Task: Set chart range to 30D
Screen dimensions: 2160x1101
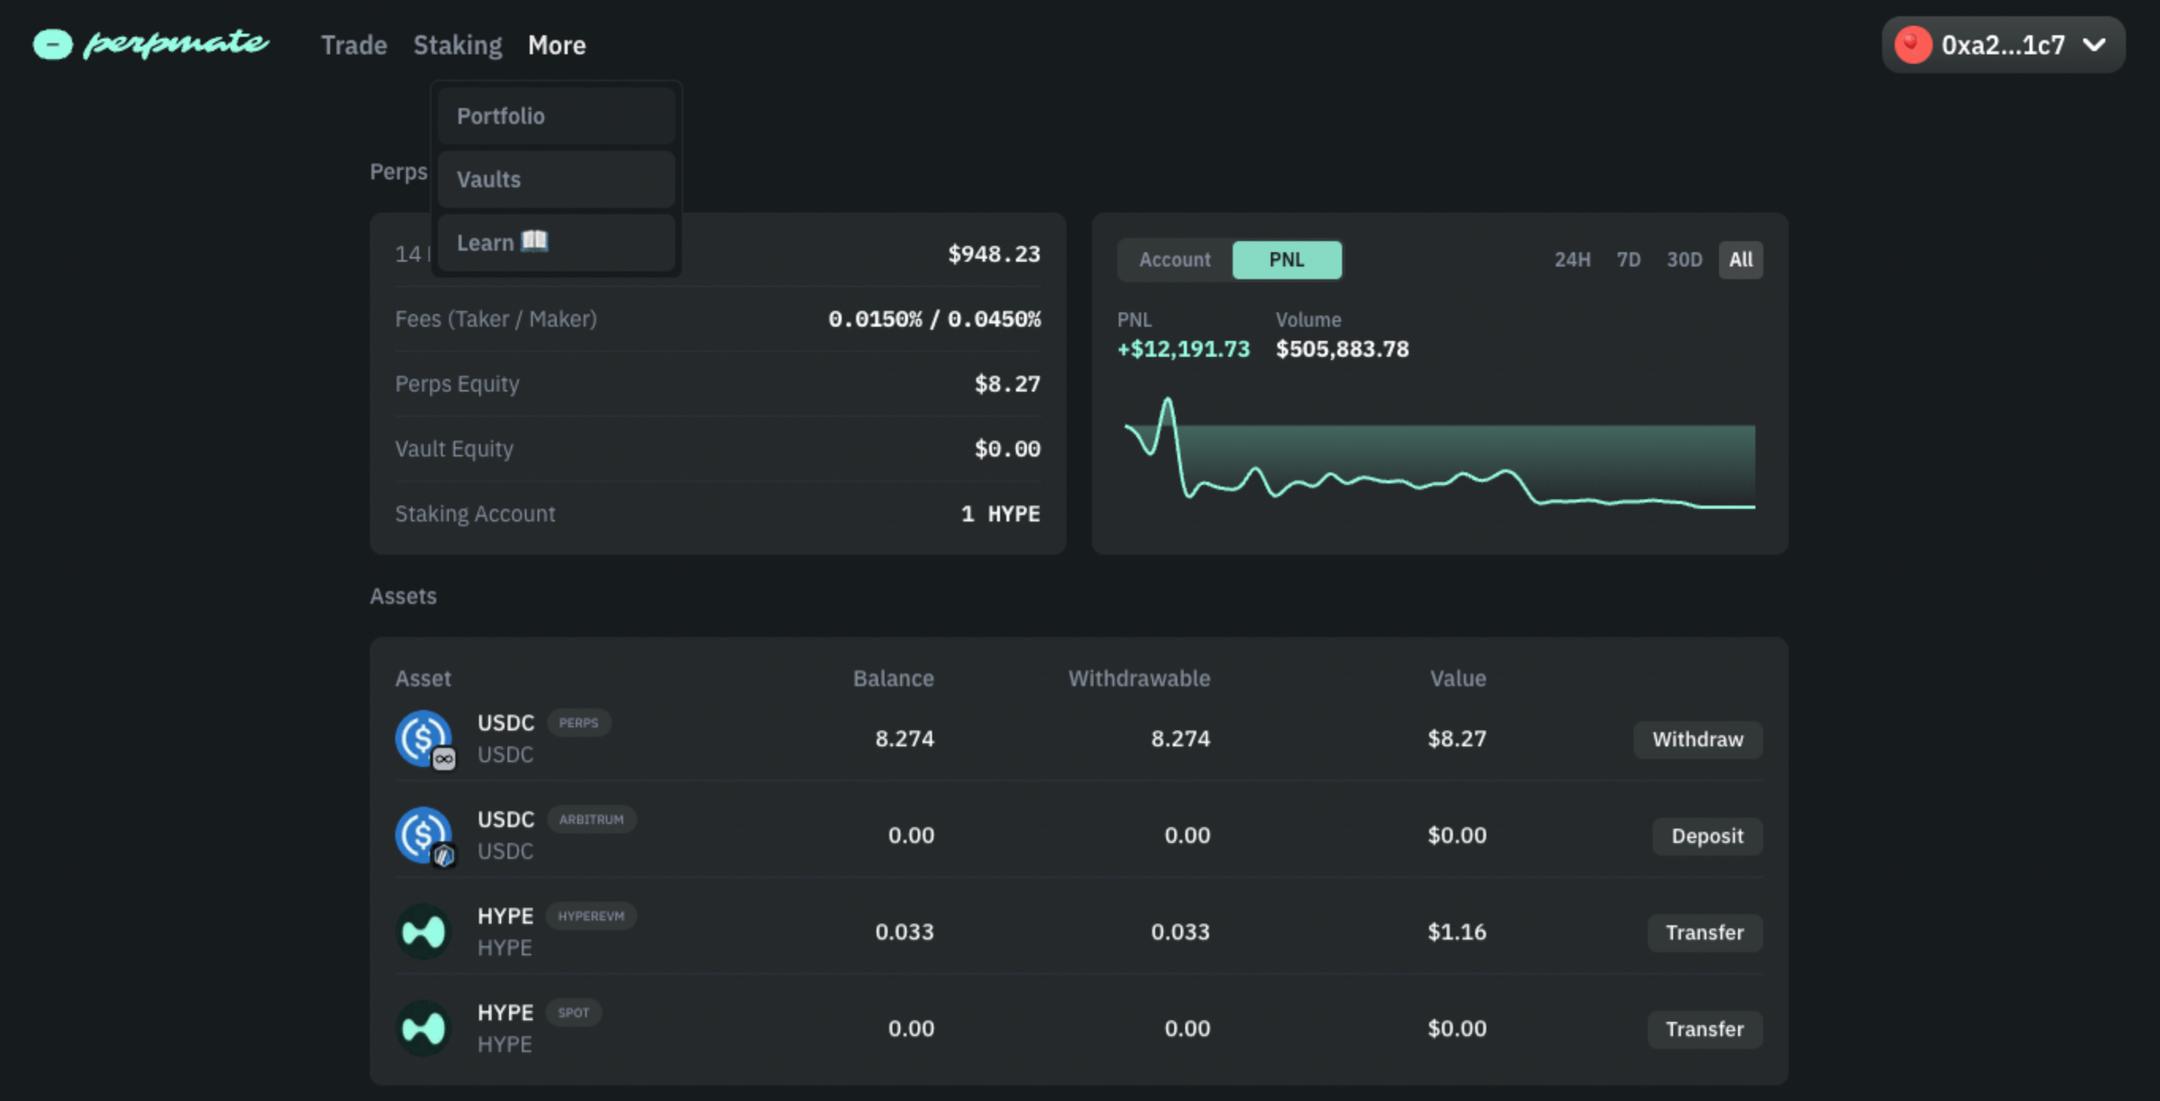Action: point(1684,260)
